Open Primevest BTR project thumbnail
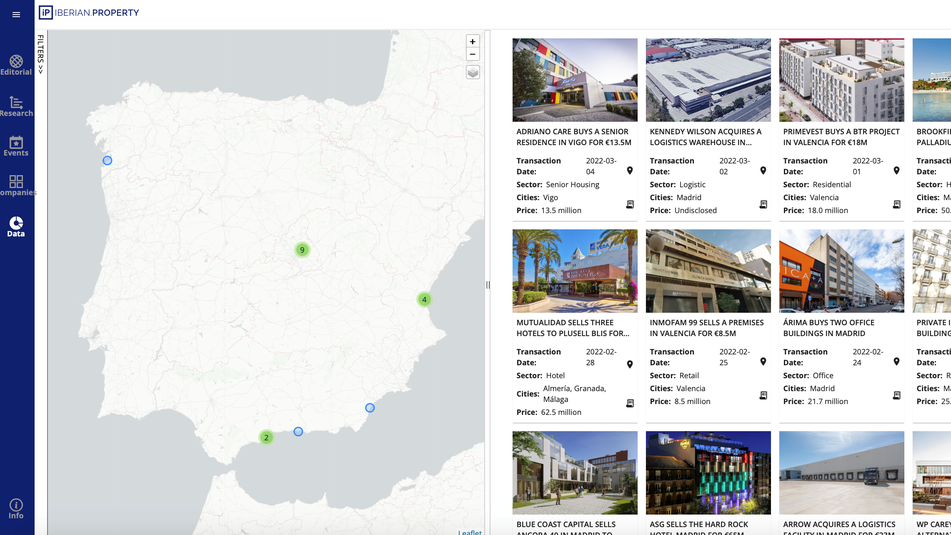 pos(842,80)
